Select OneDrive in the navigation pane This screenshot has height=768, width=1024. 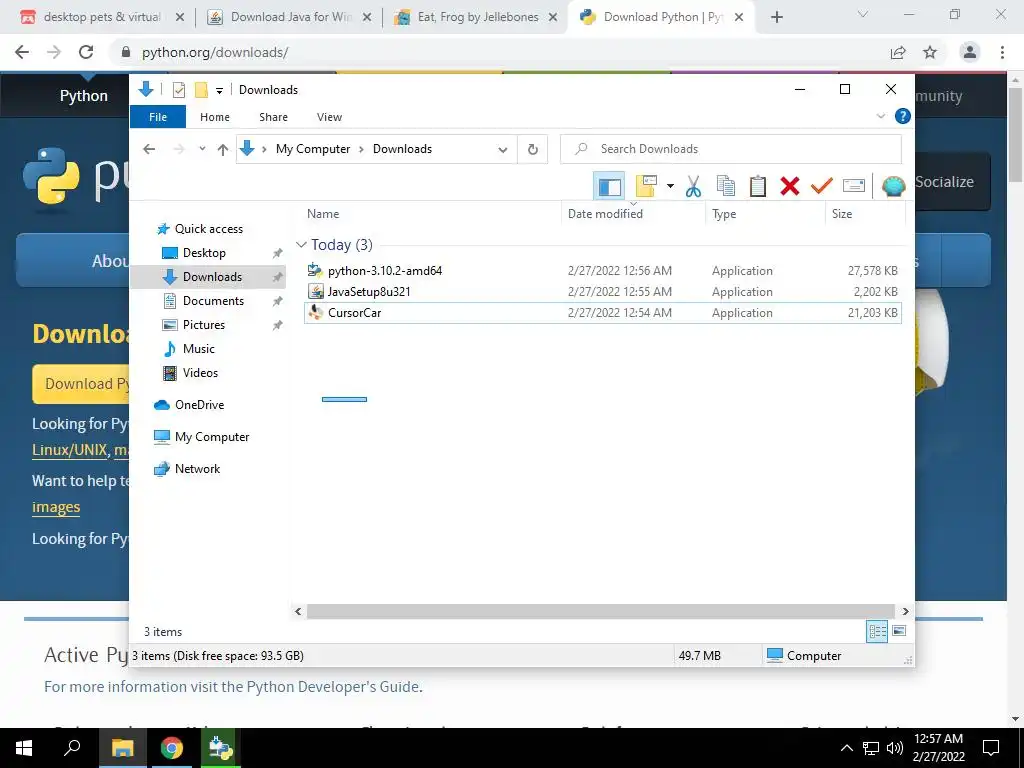[x=199, y=405]
